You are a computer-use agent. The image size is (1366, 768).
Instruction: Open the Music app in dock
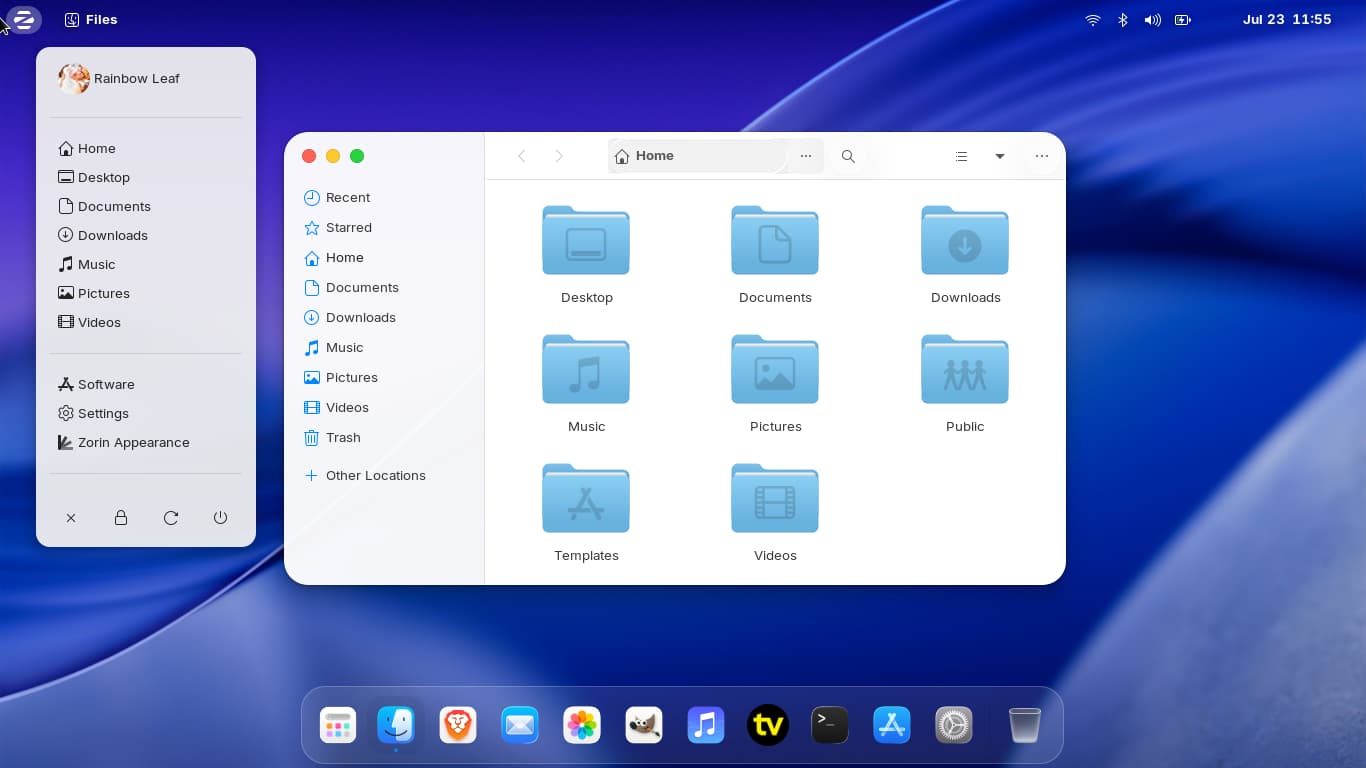(706, 725)
